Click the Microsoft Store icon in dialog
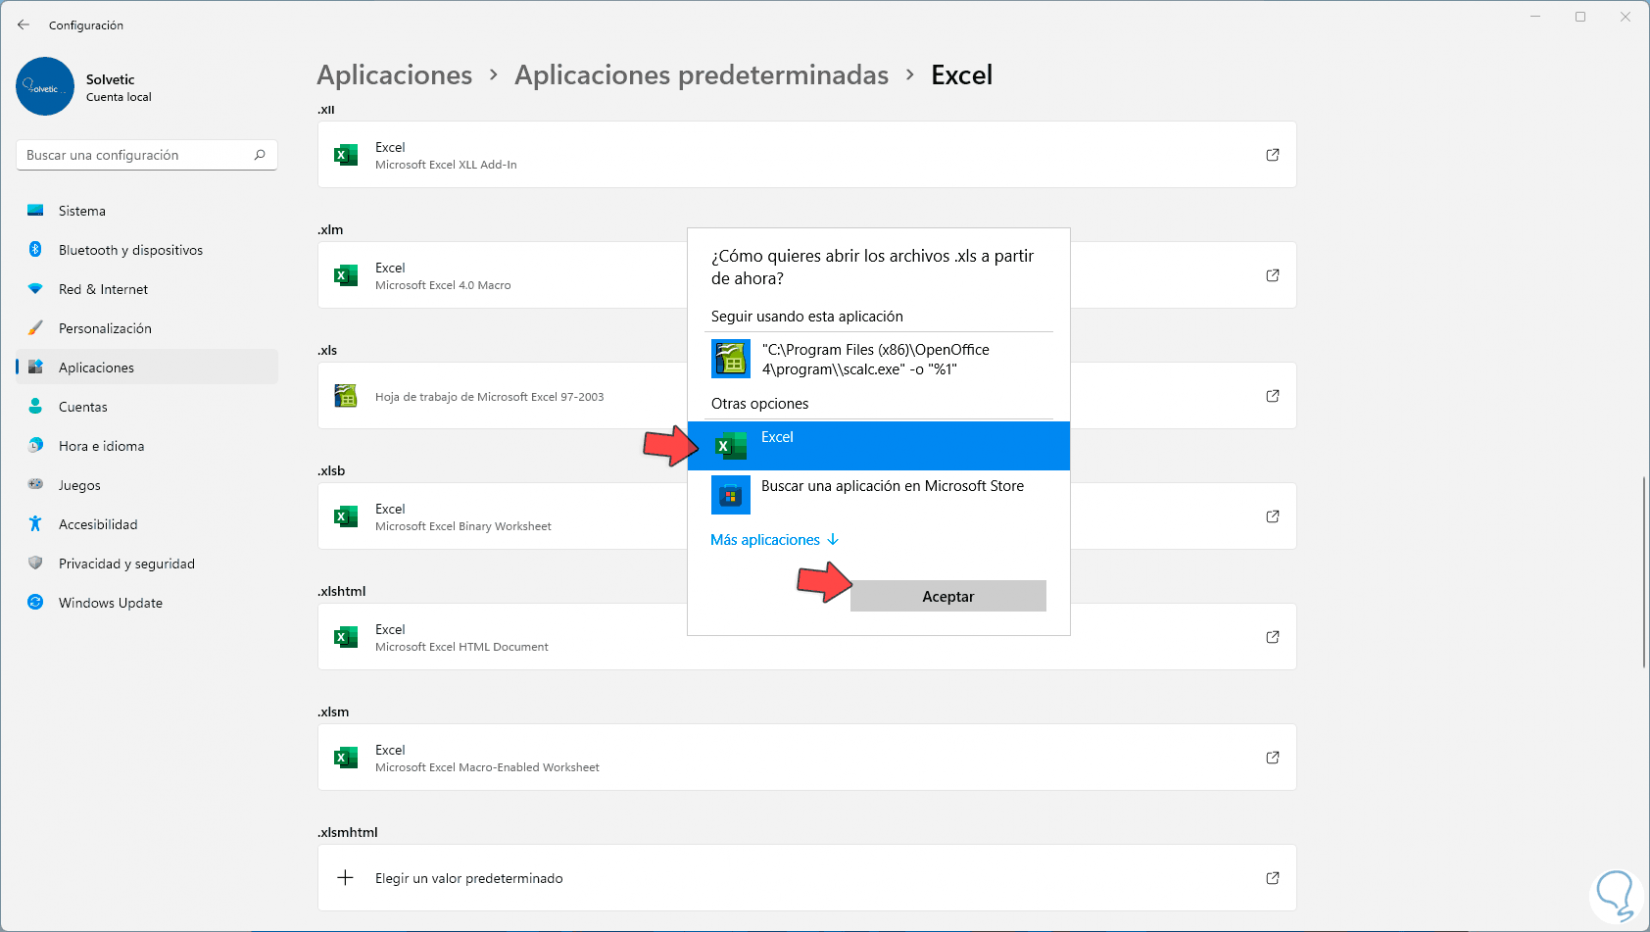The width and height of the screenshot is (1650, 932). tap(731, 495)
